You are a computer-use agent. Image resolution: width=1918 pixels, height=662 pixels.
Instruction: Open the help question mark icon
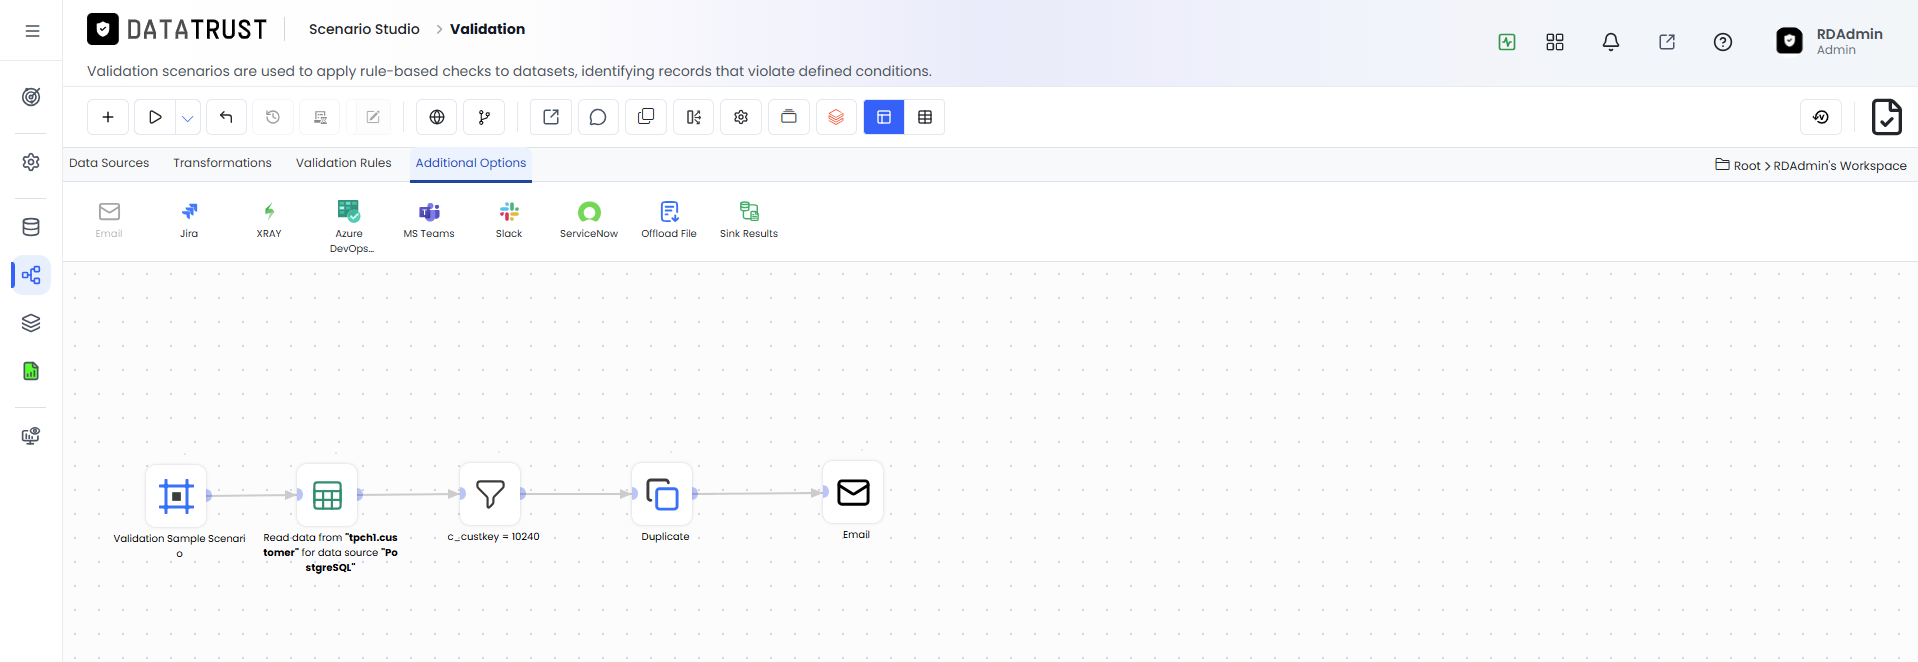[1723, 42]
